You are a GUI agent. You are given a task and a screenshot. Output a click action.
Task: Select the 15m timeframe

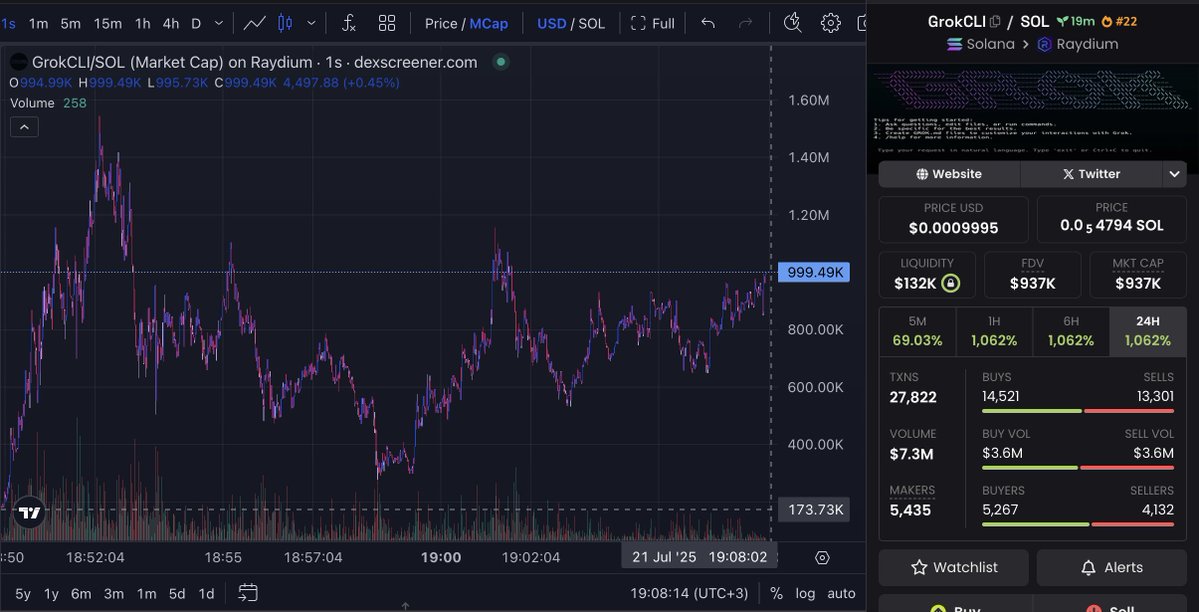(108, 24)
